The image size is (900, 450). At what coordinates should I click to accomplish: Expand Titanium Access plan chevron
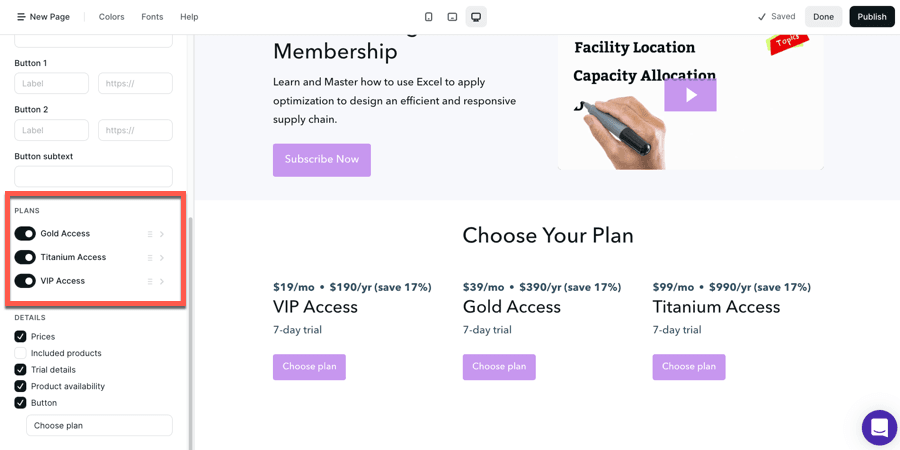point(162,258)
